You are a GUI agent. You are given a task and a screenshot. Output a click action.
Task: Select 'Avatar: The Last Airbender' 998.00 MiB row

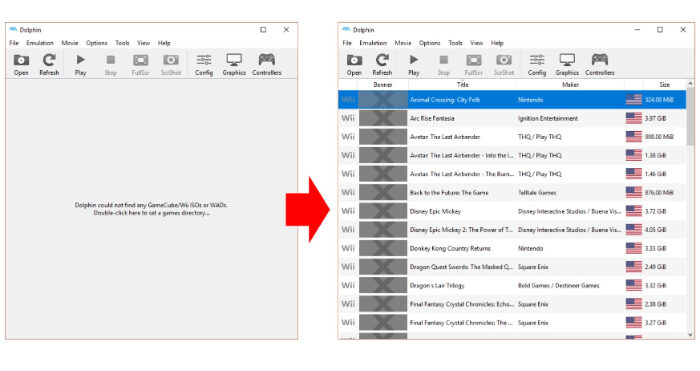click(x=512, y=137)
